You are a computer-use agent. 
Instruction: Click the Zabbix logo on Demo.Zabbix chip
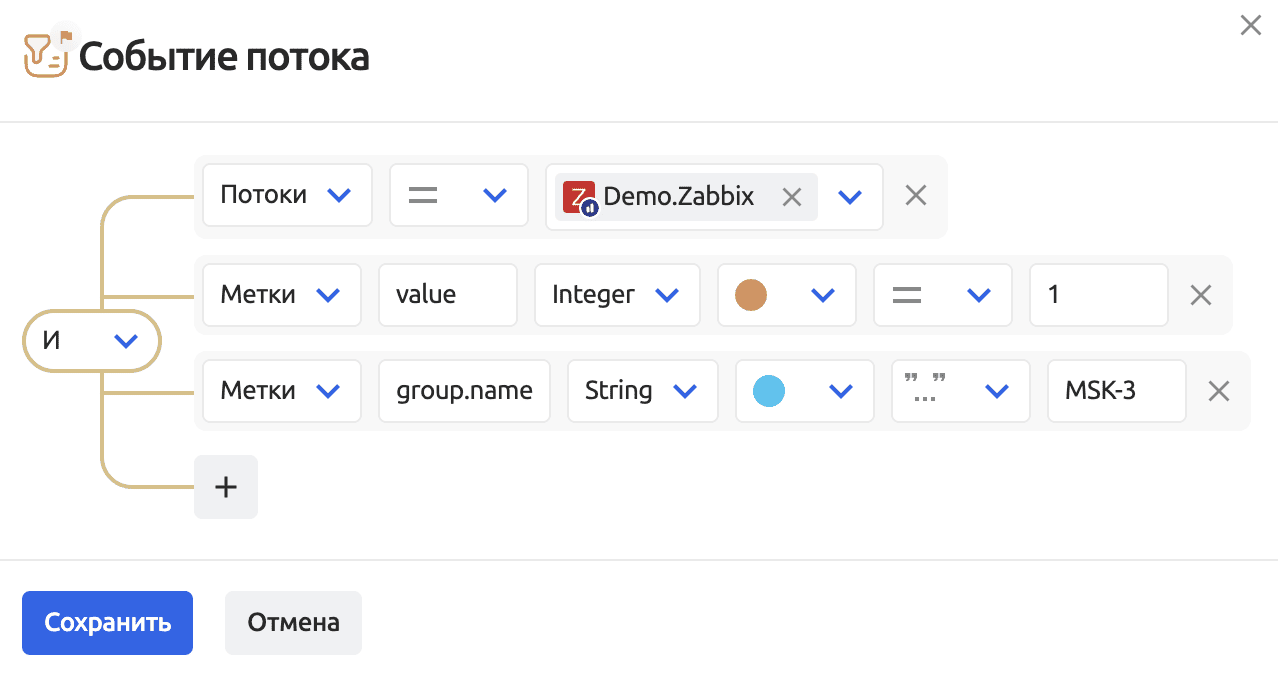pyautogui.click(x=579, y=197)
